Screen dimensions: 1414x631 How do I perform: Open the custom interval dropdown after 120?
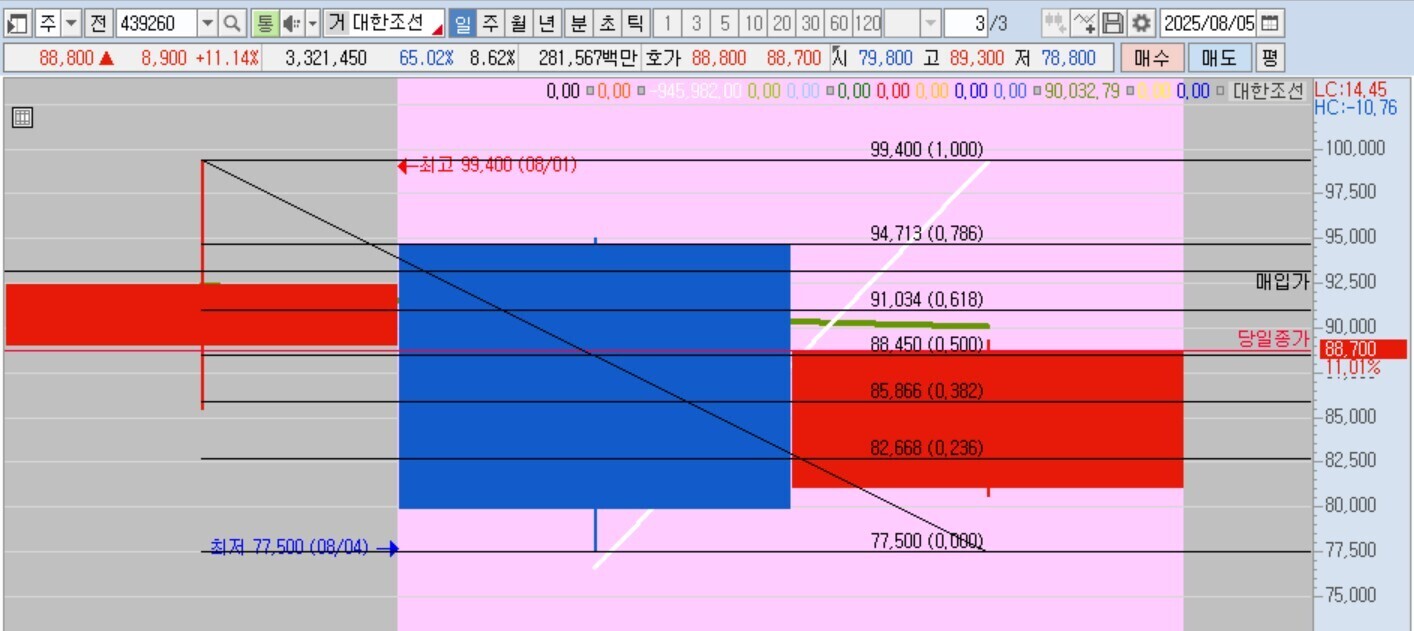click(930, 23)
